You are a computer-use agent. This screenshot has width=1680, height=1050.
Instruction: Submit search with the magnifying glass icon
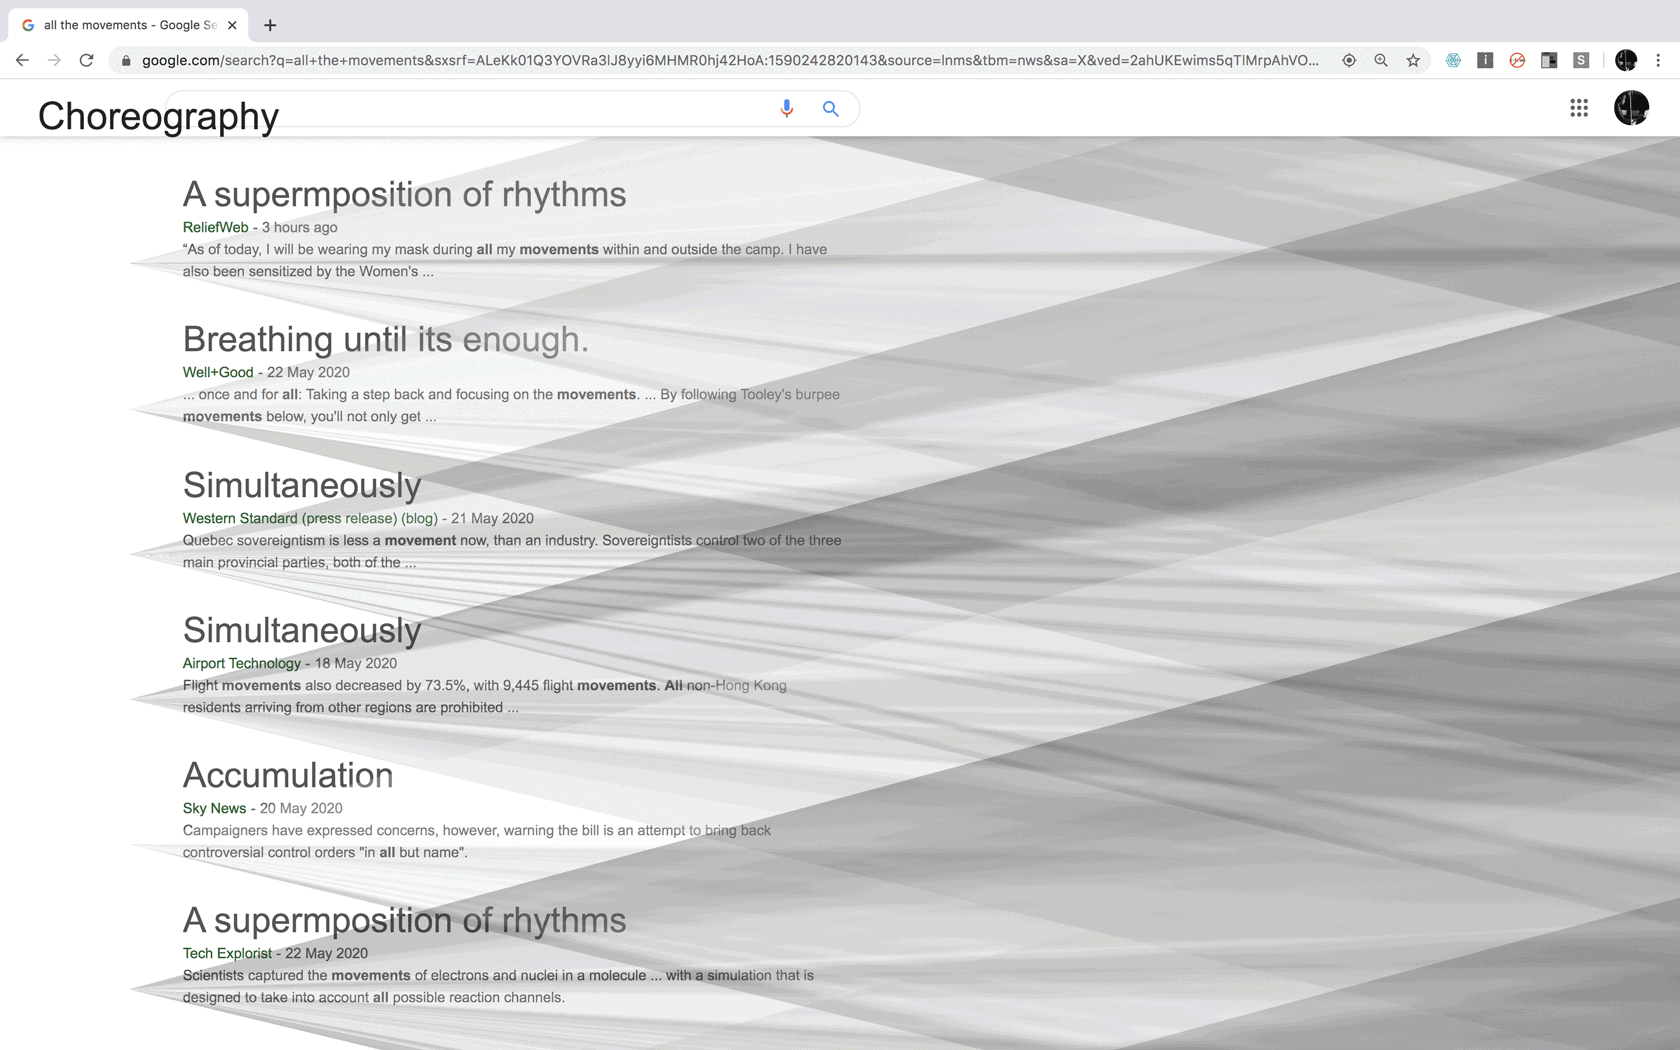830,108
